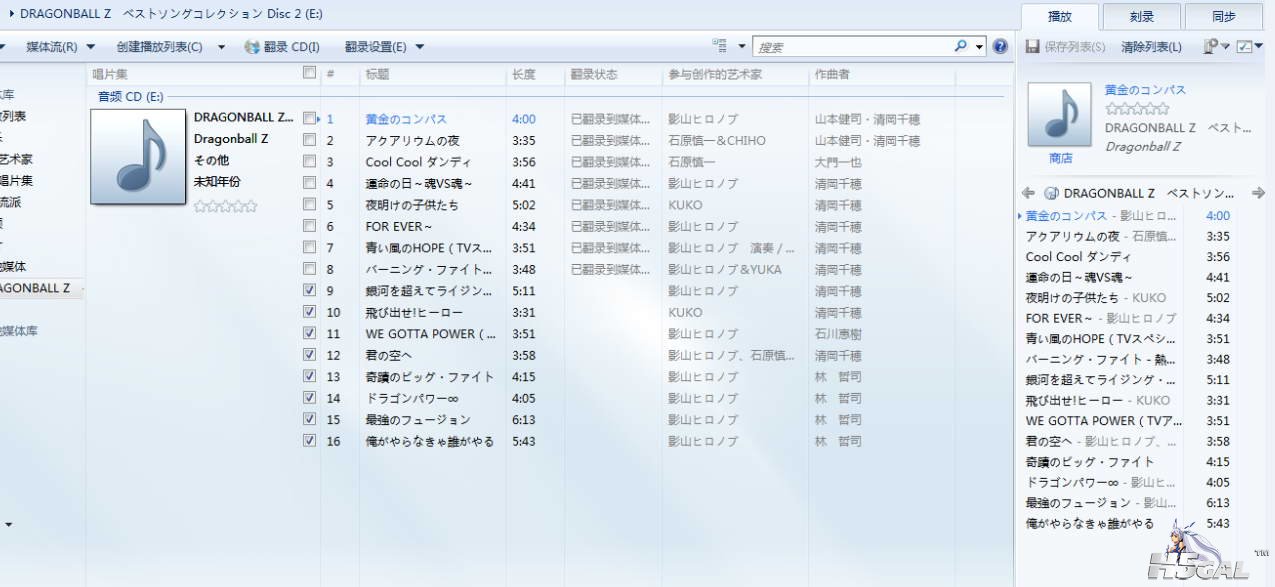Viewport: 1275px width, 587px height.
Task: Click the small down arrow at bottom left
Action: pos(9,524)
